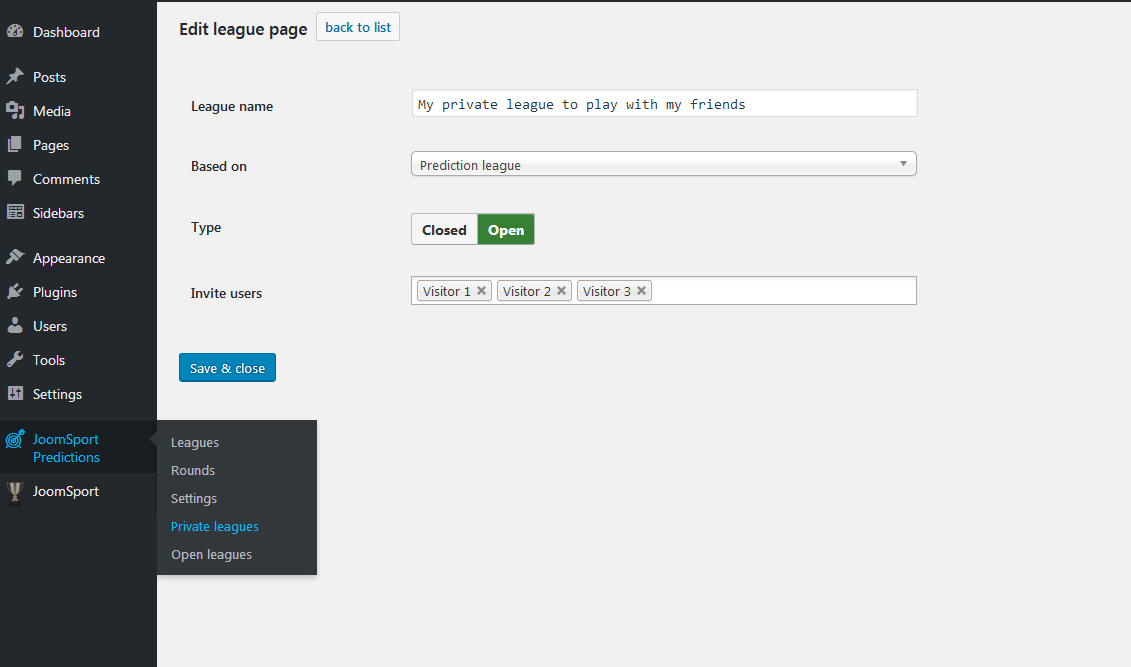Screen dimensions: 1131x667
Task: Click the Sidebars layout icon
Action: point(15,212)
